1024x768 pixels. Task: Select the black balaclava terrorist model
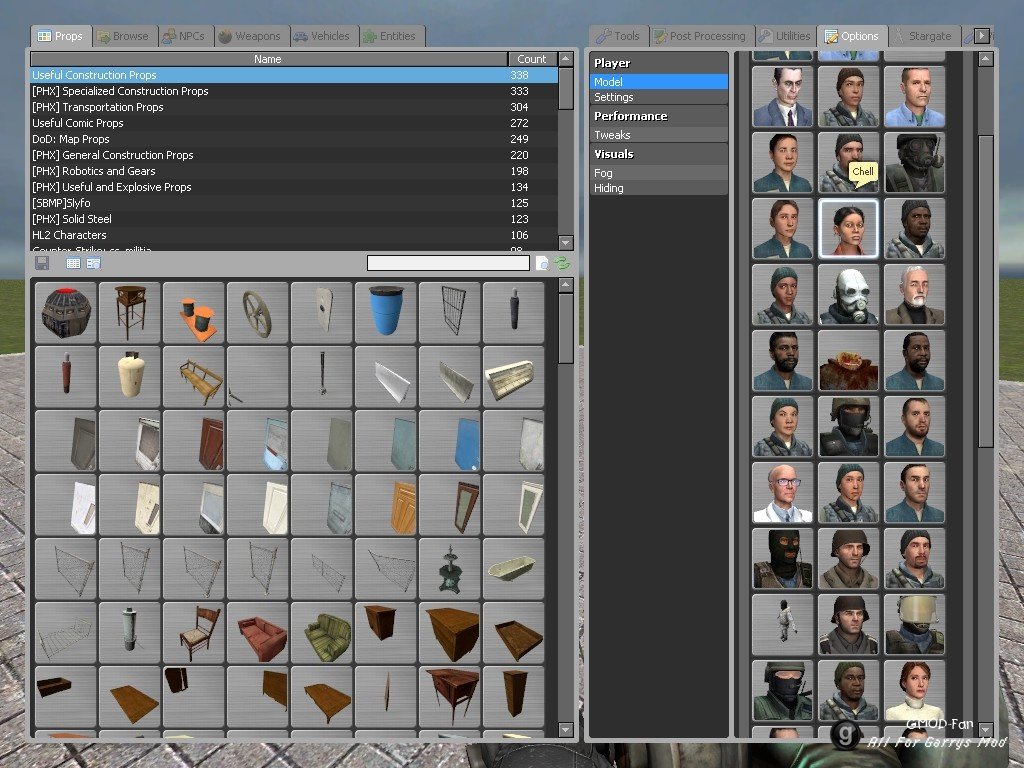click(782, 558)
